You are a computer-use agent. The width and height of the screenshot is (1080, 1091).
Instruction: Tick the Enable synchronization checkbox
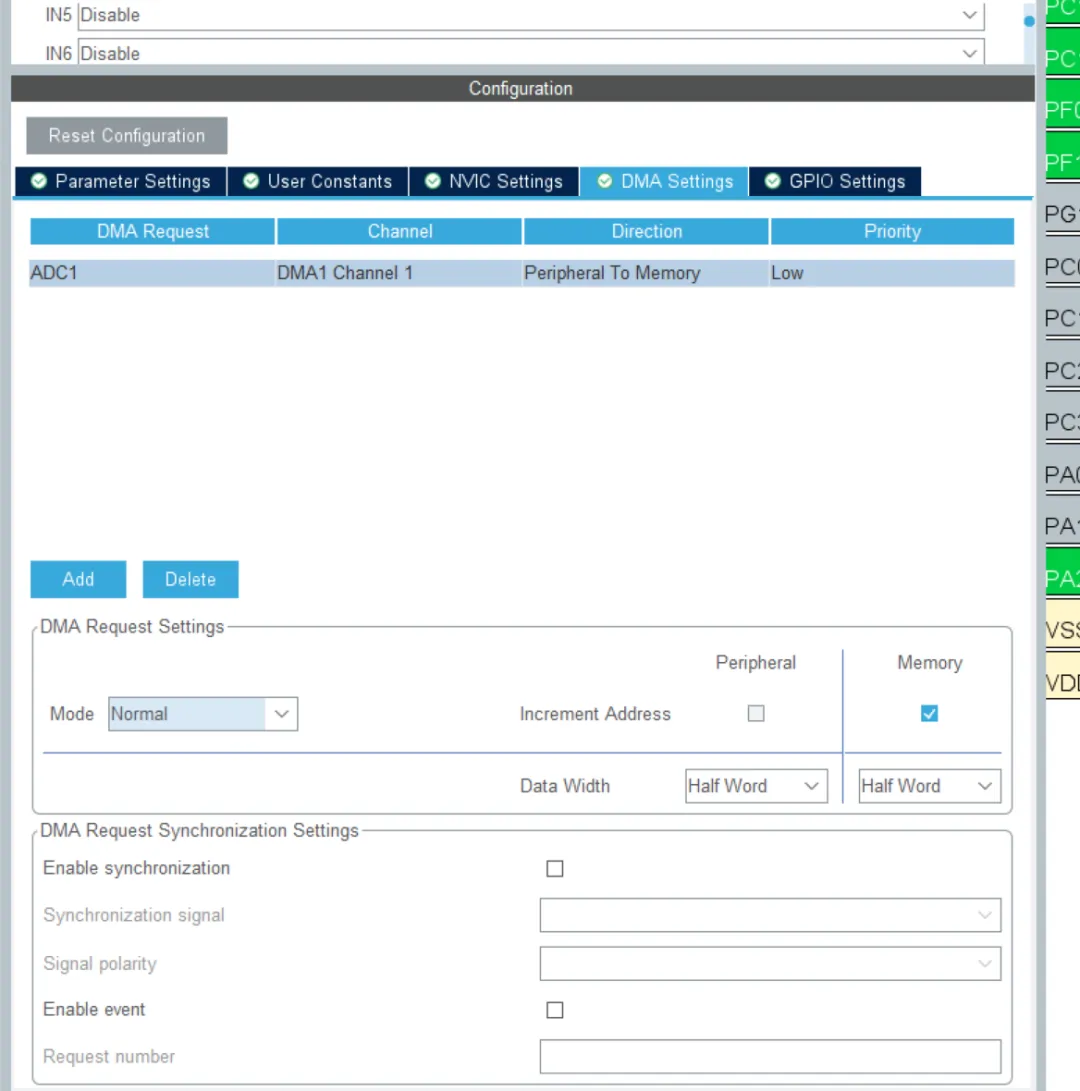click(x=555, y=869)
